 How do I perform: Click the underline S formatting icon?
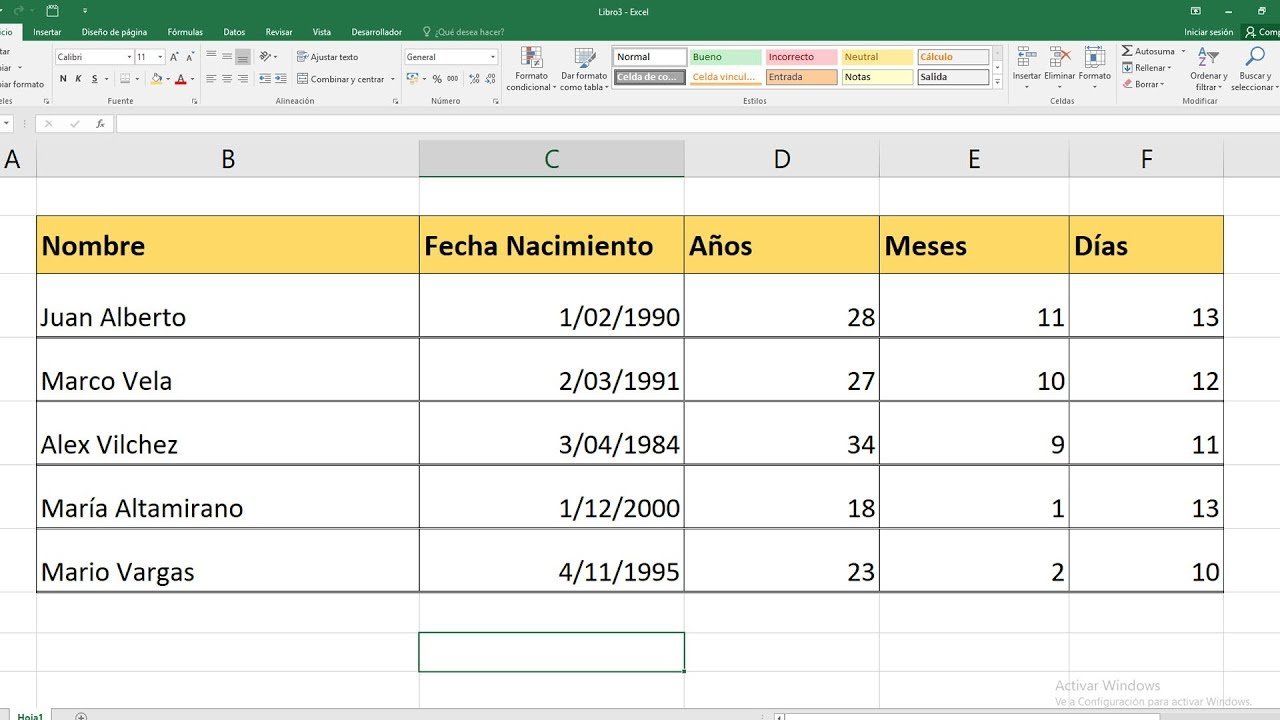(x=93, y=78)
